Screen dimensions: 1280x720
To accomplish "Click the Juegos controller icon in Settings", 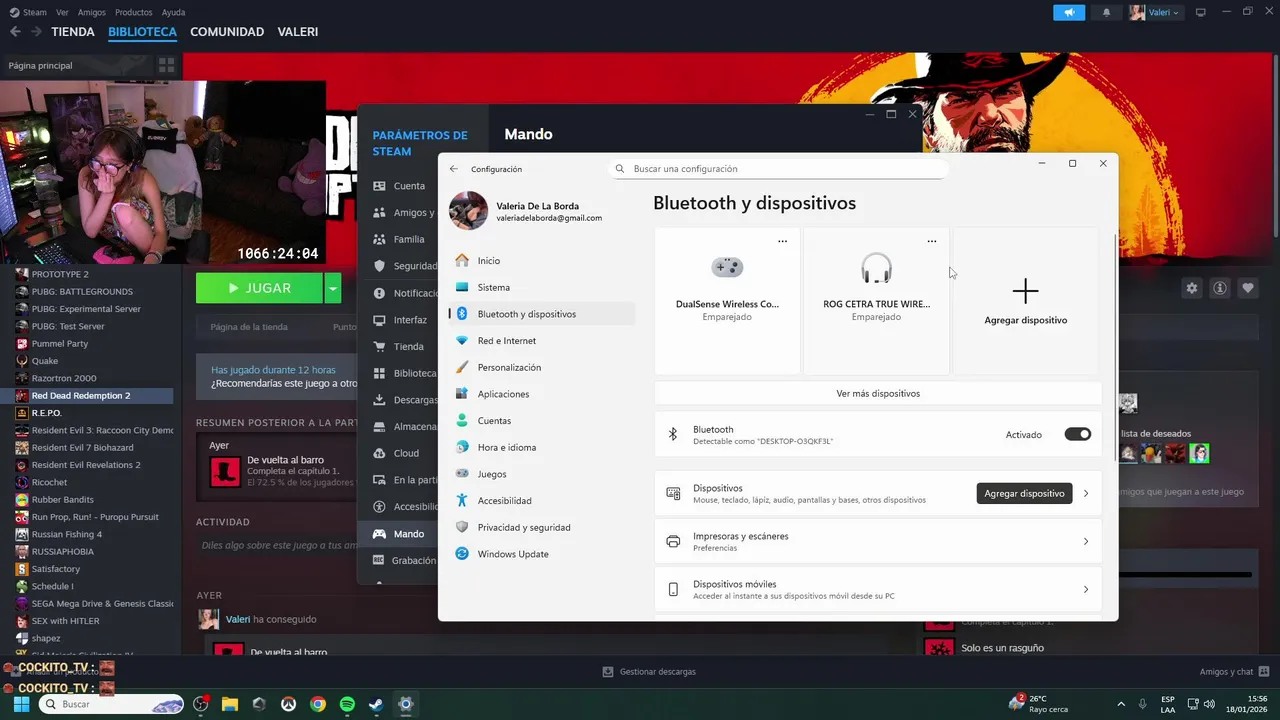I will [x=462, y=474].
